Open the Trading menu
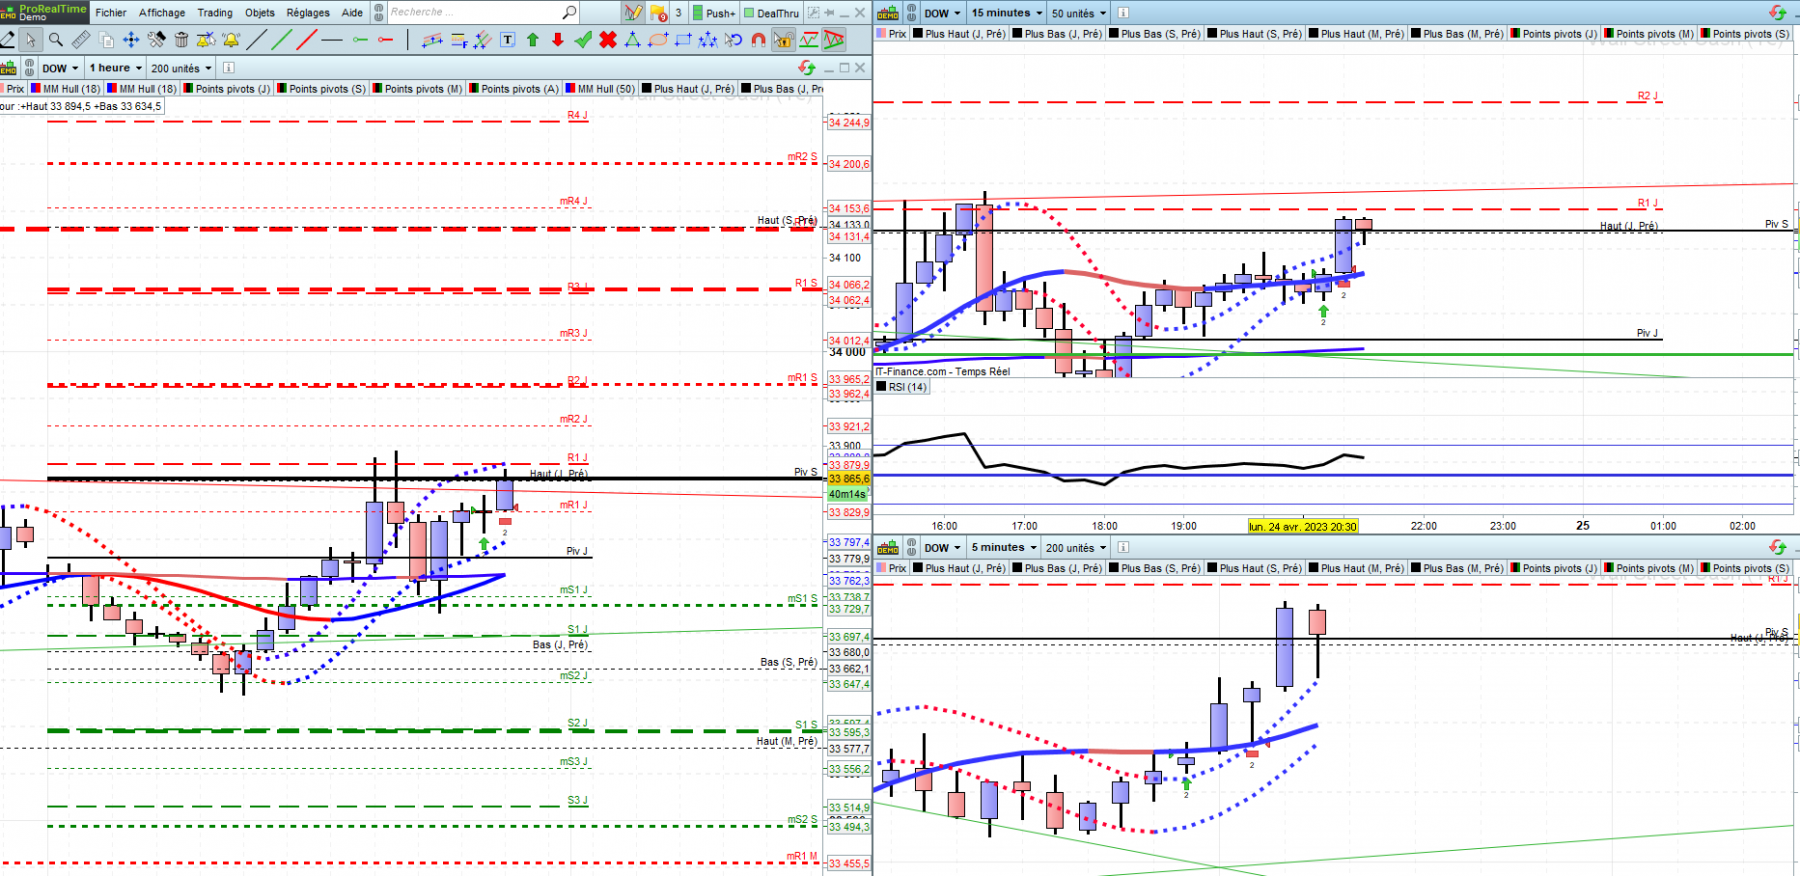 215,13
